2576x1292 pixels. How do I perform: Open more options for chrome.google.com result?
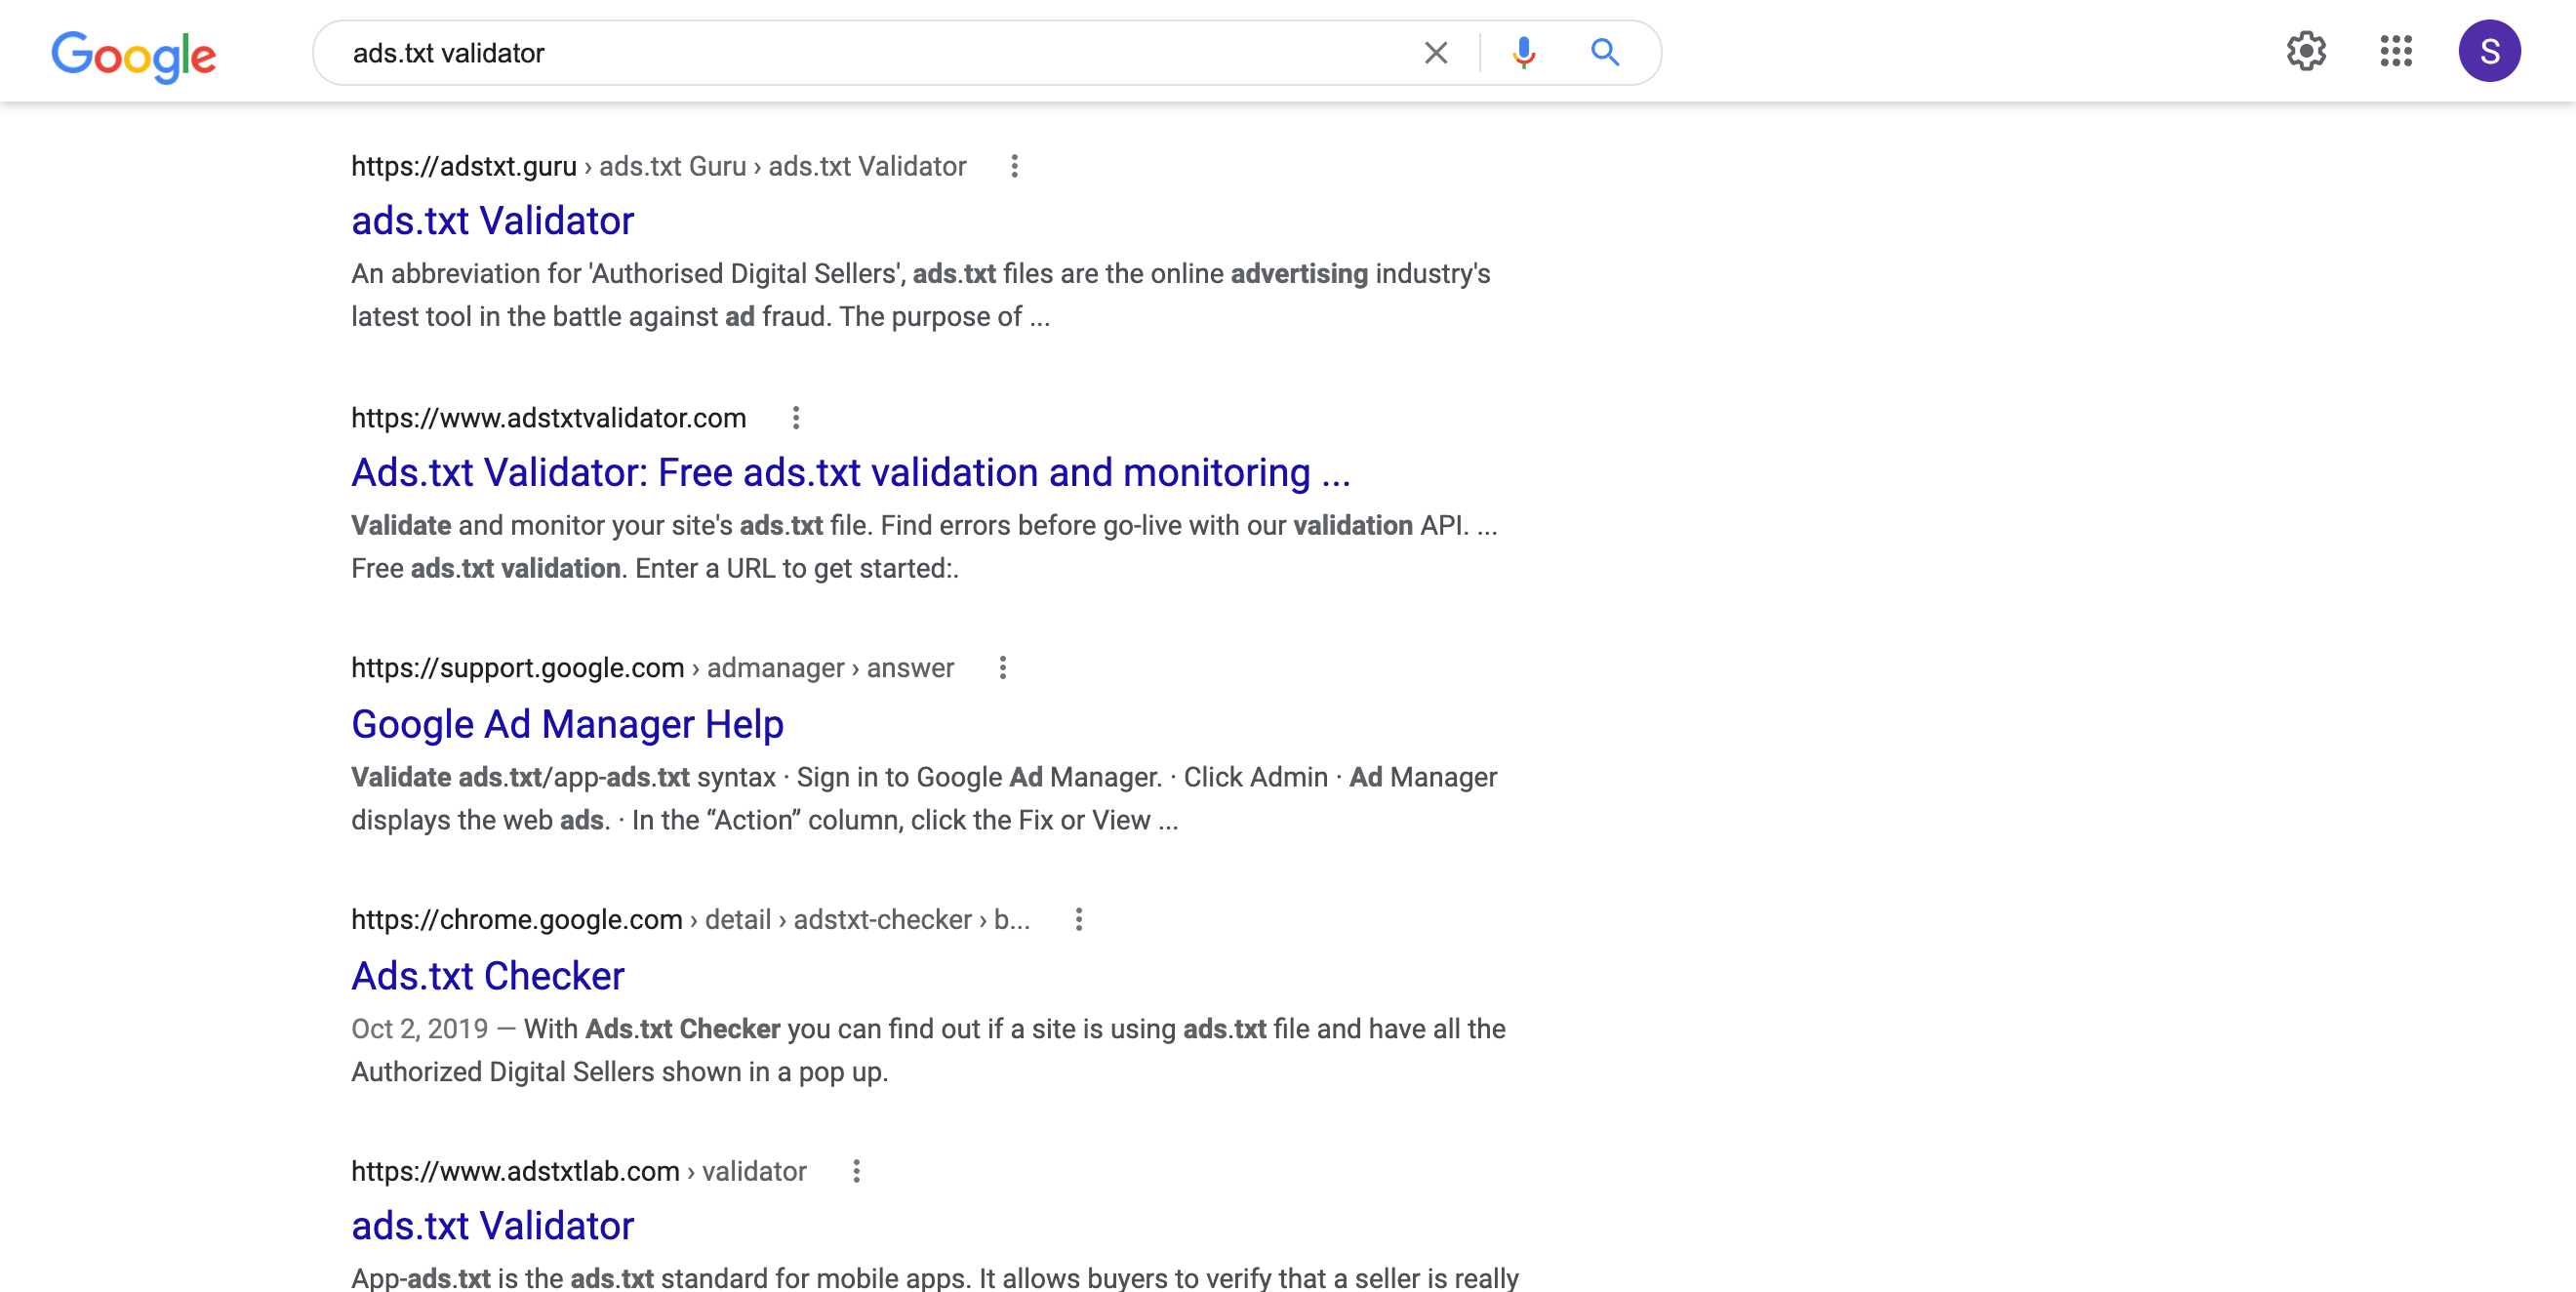(x=1078, y=920)
